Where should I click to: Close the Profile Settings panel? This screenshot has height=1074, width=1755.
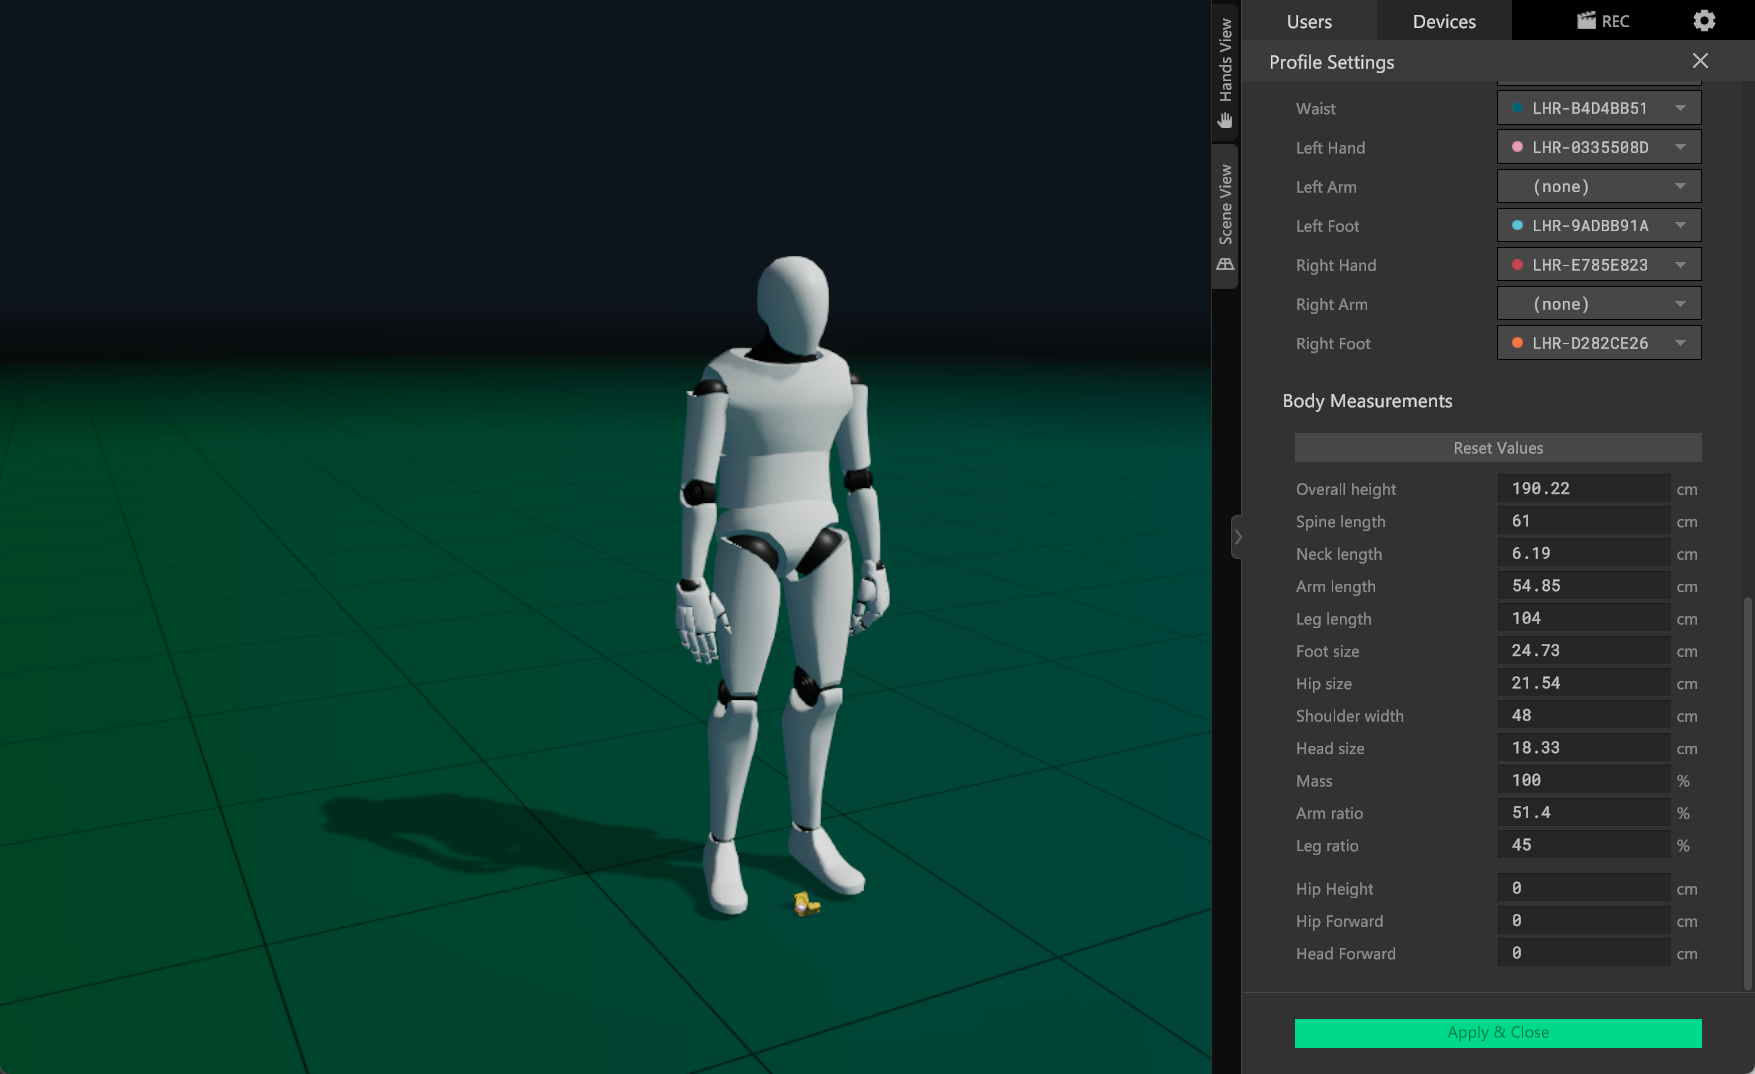click(1700, 61)
